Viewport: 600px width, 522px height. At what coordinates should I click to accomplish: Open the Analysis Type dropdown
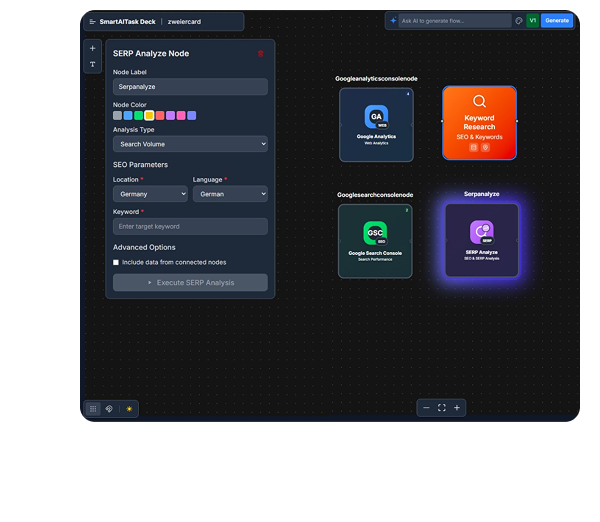click(190, 144)
